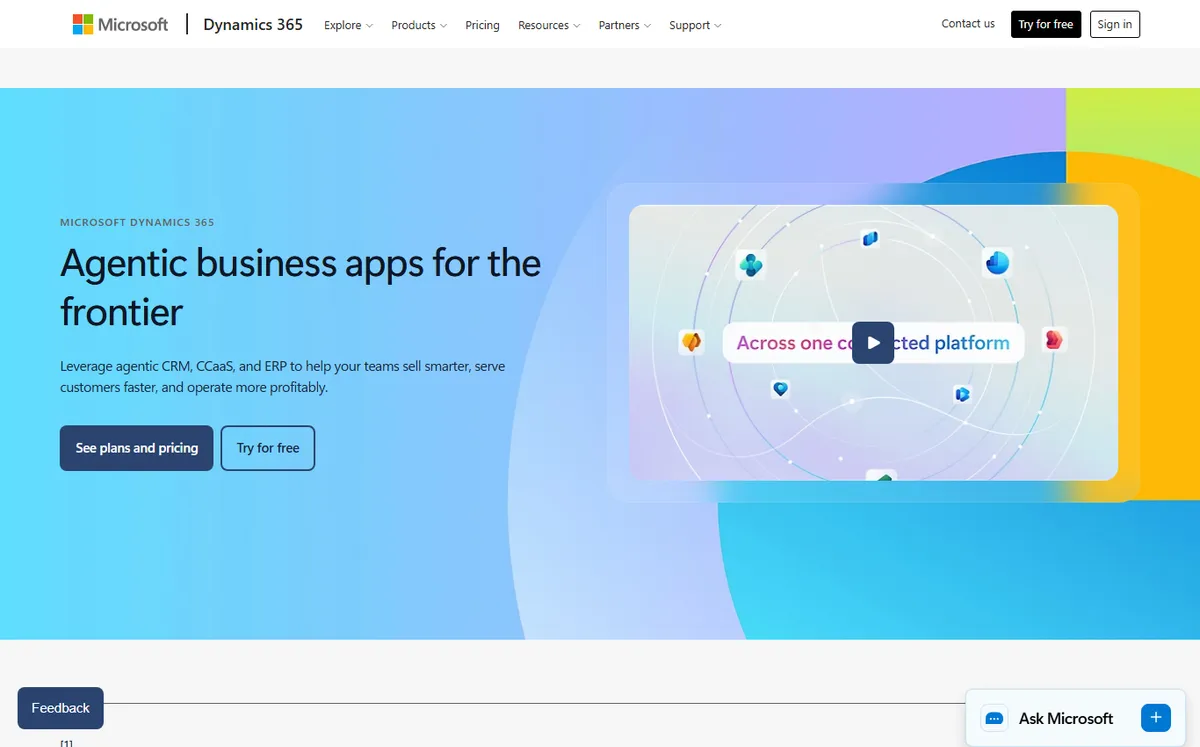Click the black Try for free header button
This screenshot has width=1200, height=747.
click(x=1046, y=24)
